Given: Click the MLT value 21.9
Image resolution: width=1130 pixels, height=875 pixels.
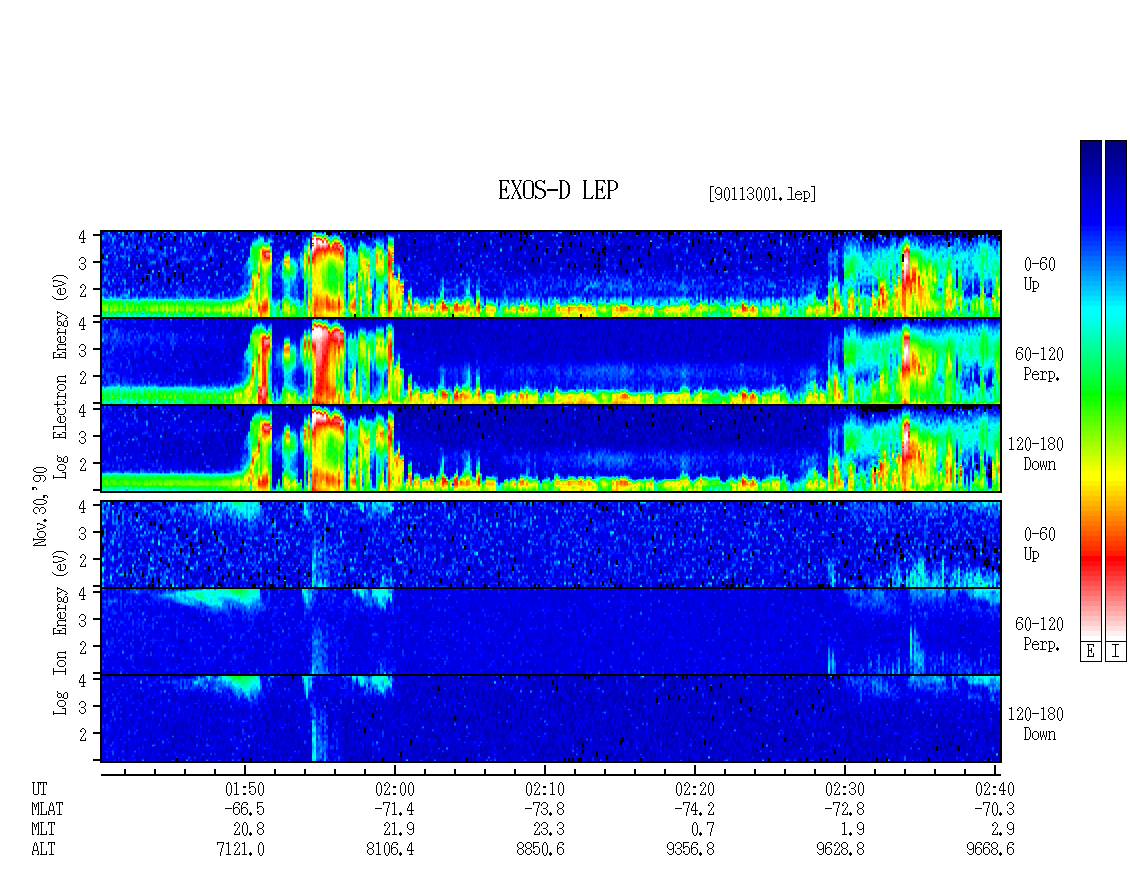Looking at the screenshot, I should pyautogui.click(x=399, y=830).
